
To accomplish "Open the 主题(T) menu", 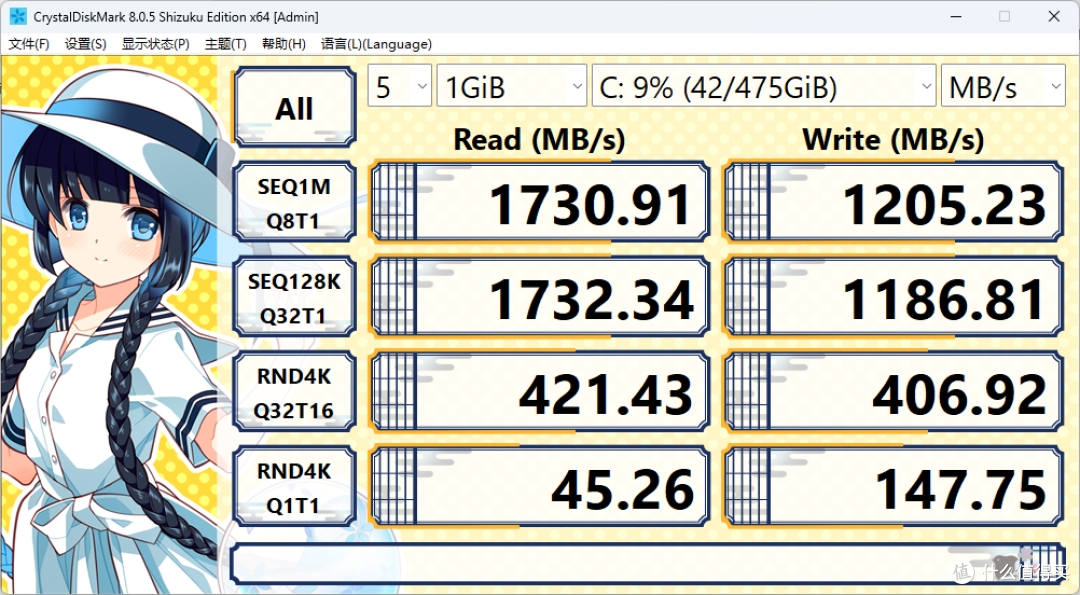I will click(x=225, y=44).
